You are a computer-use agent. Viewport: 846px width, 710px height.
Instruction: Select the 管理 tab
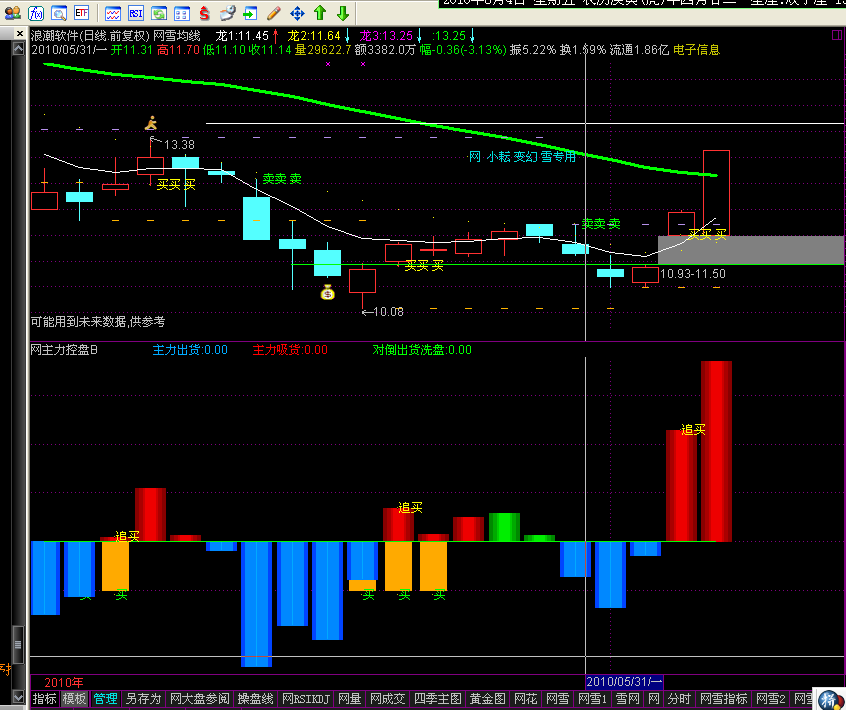coord(106,699)
